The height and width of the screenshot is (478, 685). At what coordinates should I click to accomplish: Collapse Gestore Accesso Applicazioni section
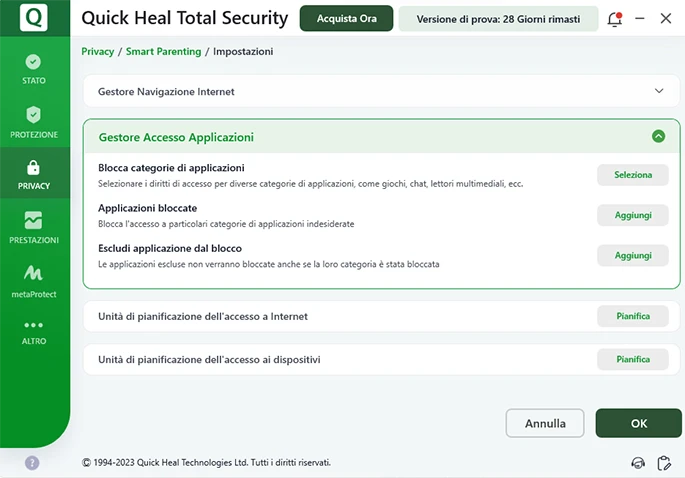coord(658,137)
